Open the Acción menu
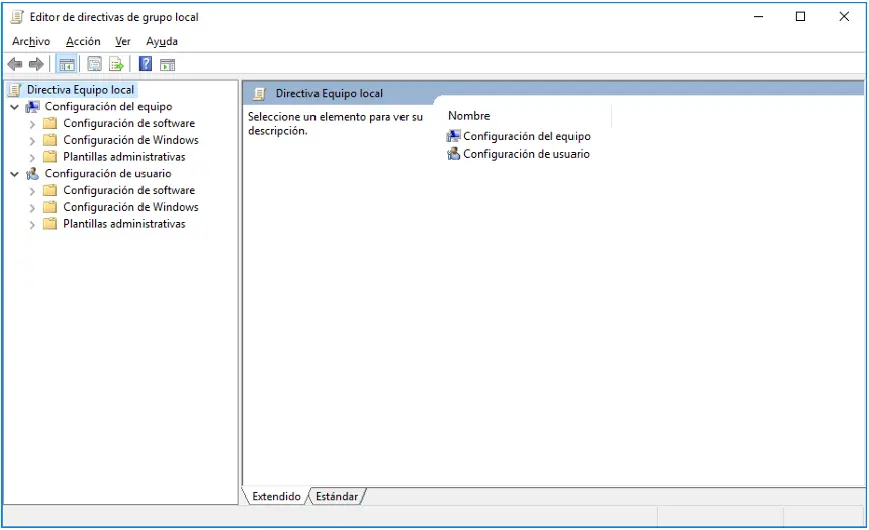This screenshot has height=530, width=869. (x=83, y=42)
